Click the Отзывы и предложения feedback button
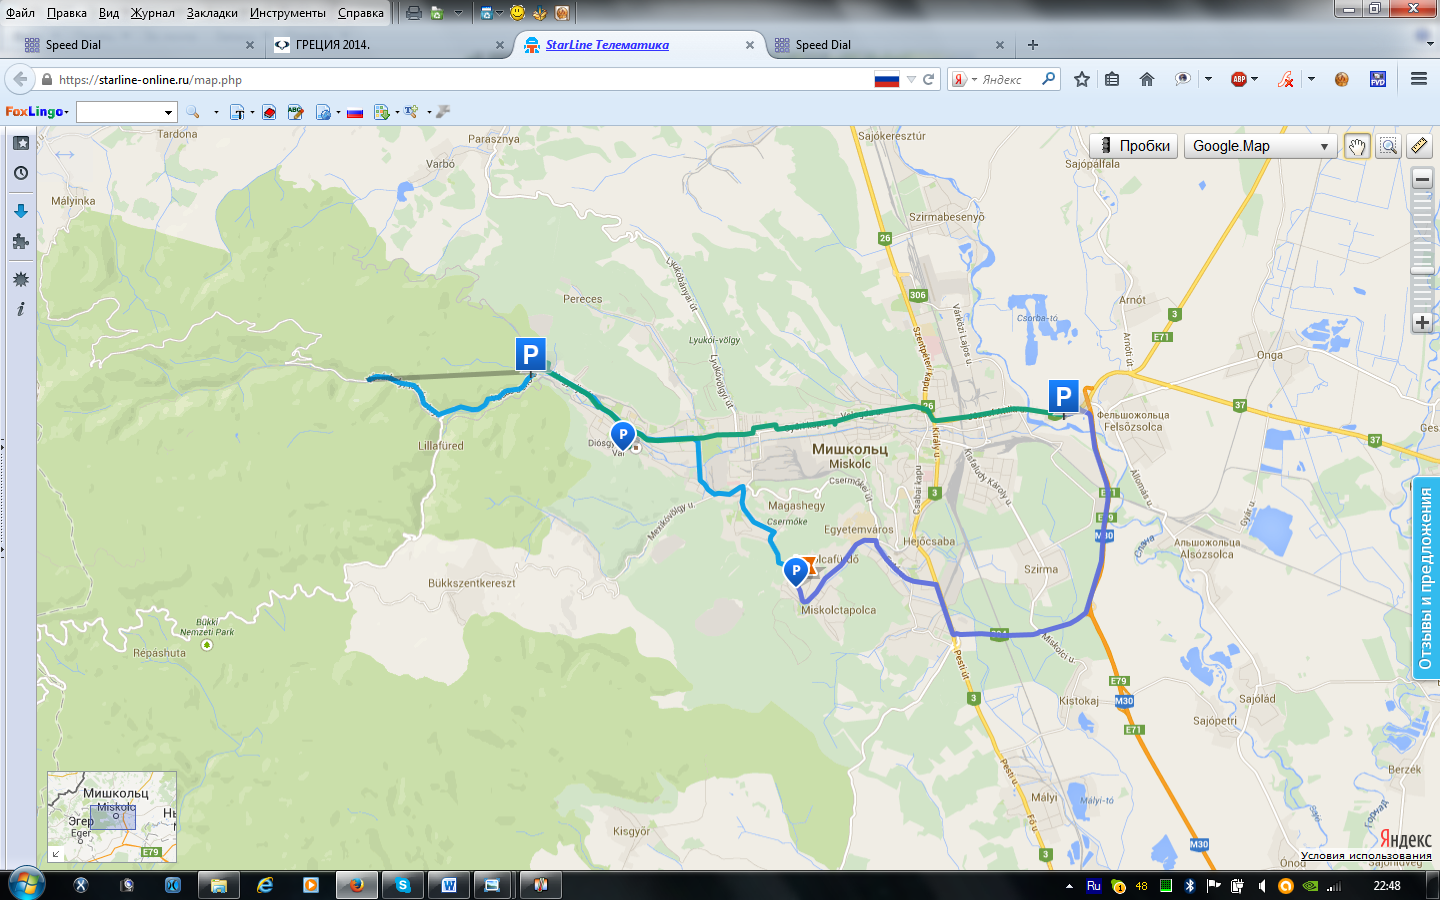 (x=1426, y=578)
